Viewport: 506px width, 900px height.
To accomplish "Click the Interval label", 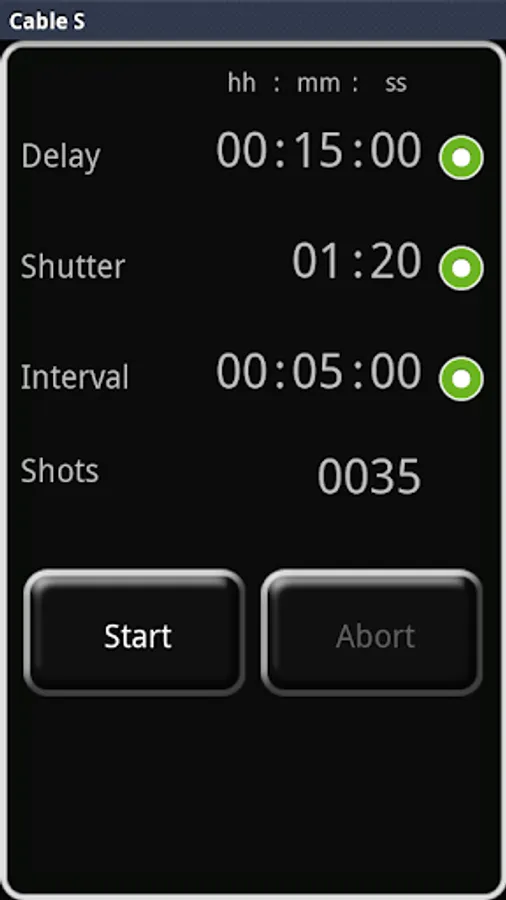I will click(75, 377).
